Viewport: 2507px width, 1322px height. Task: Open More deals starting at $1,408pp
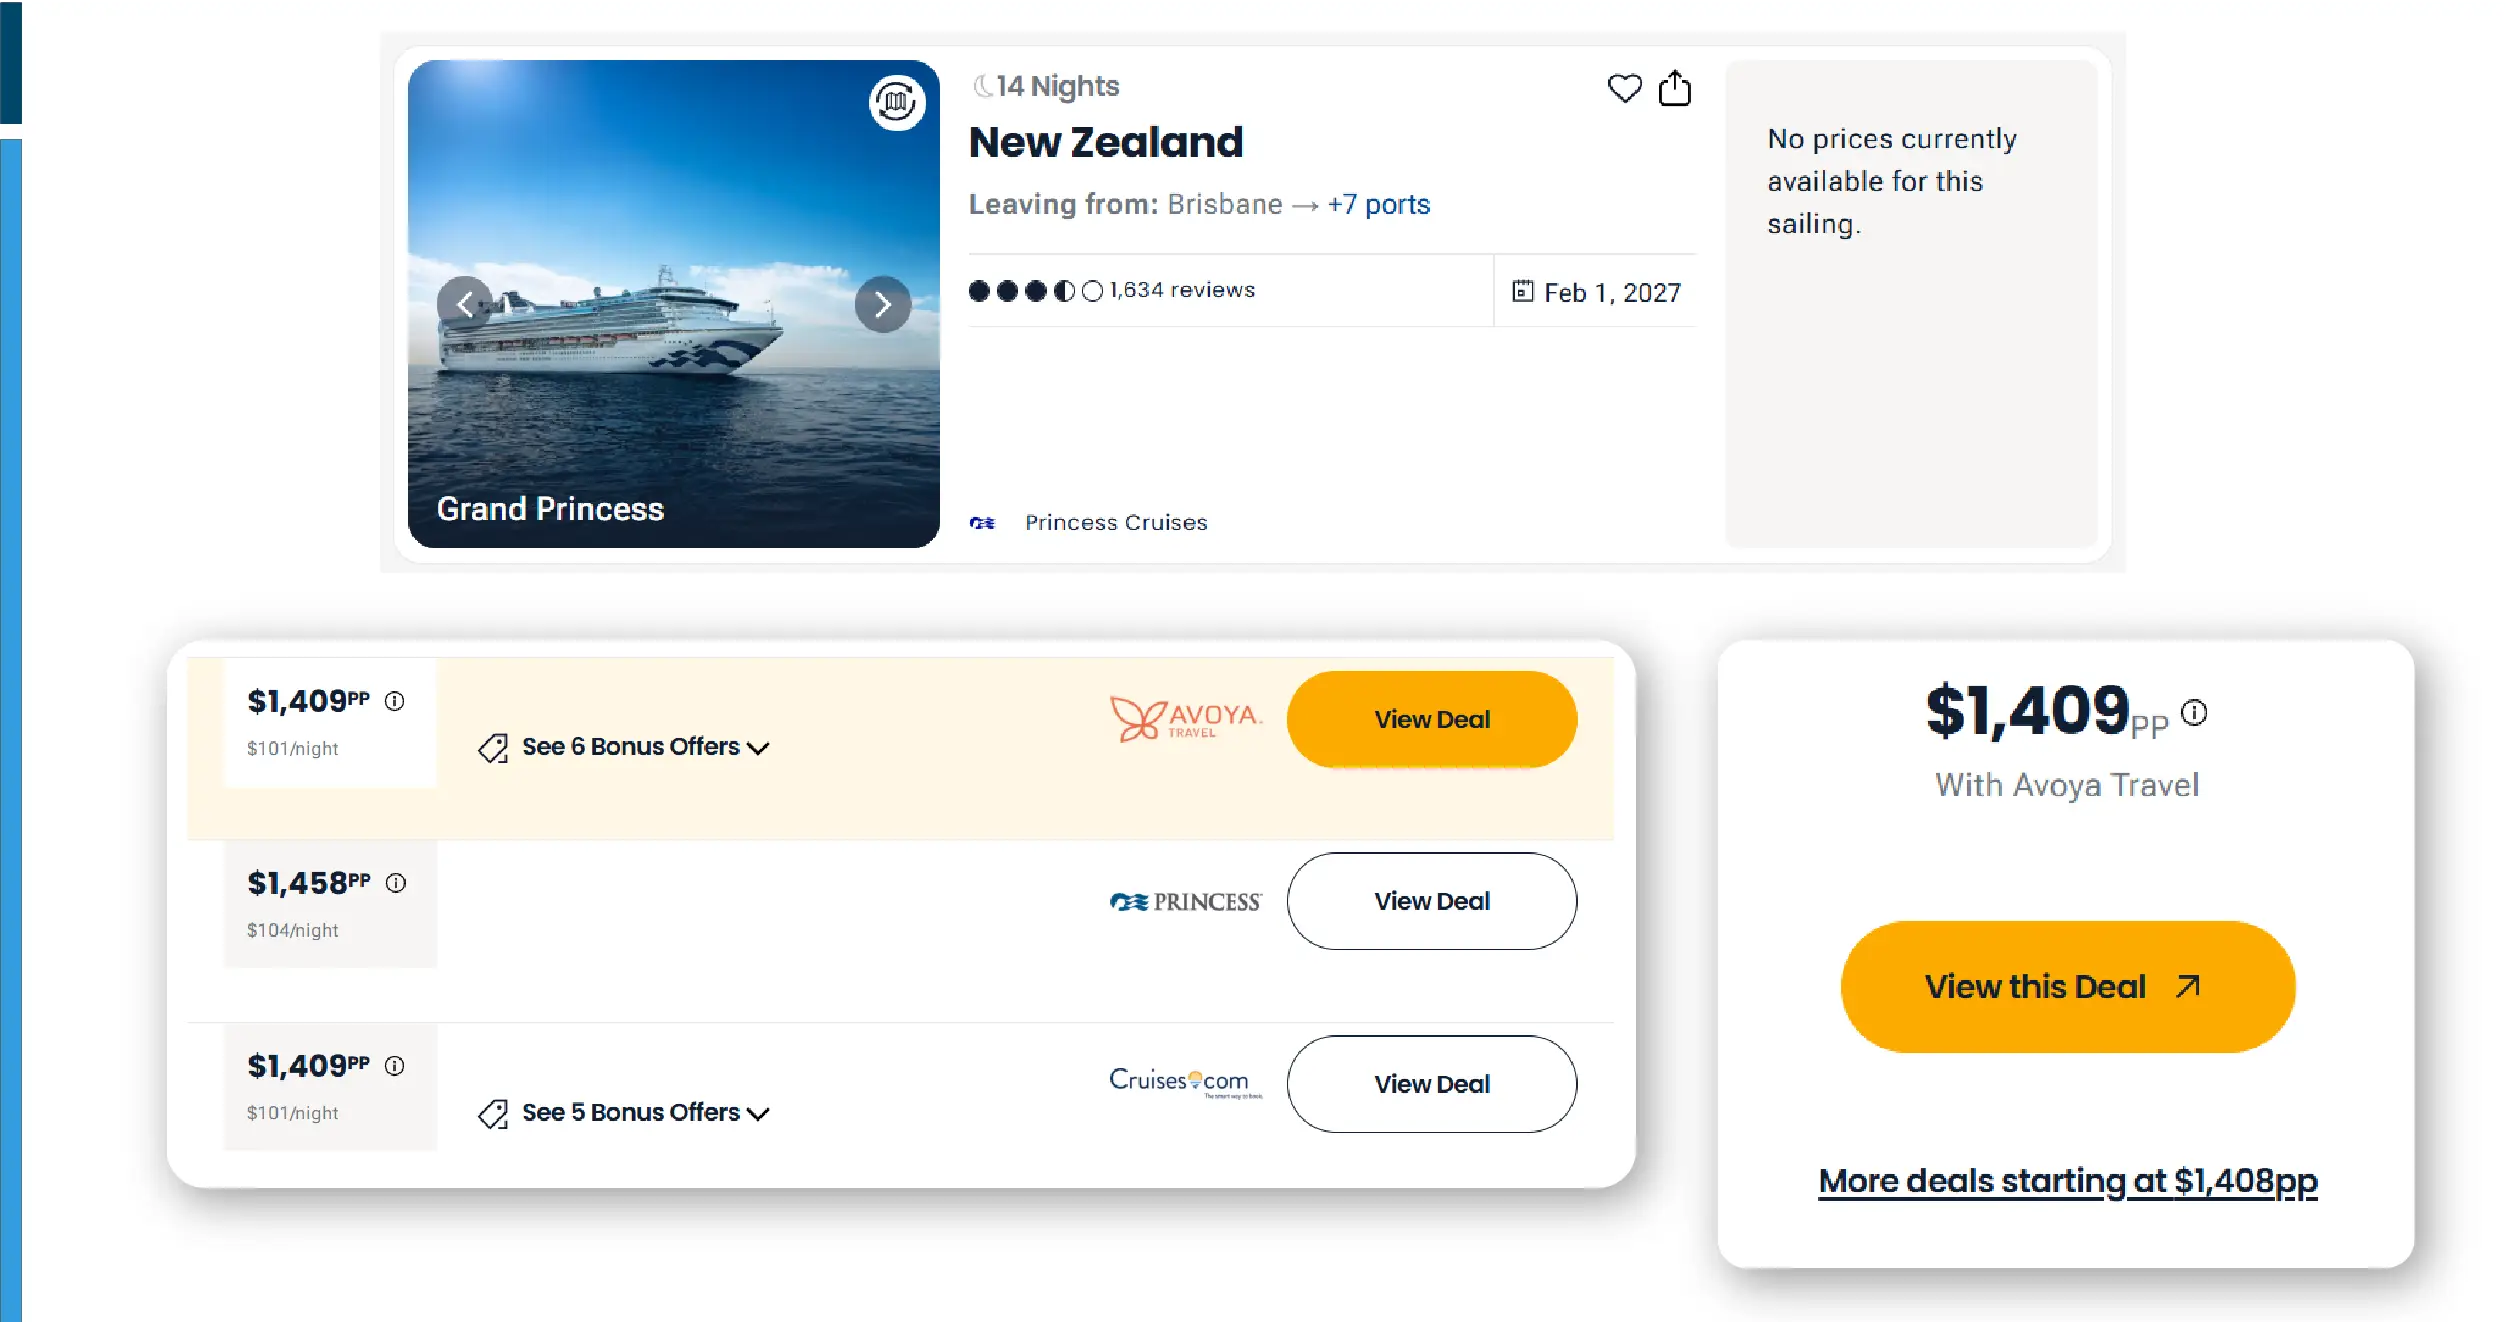pos(2067,1181)
